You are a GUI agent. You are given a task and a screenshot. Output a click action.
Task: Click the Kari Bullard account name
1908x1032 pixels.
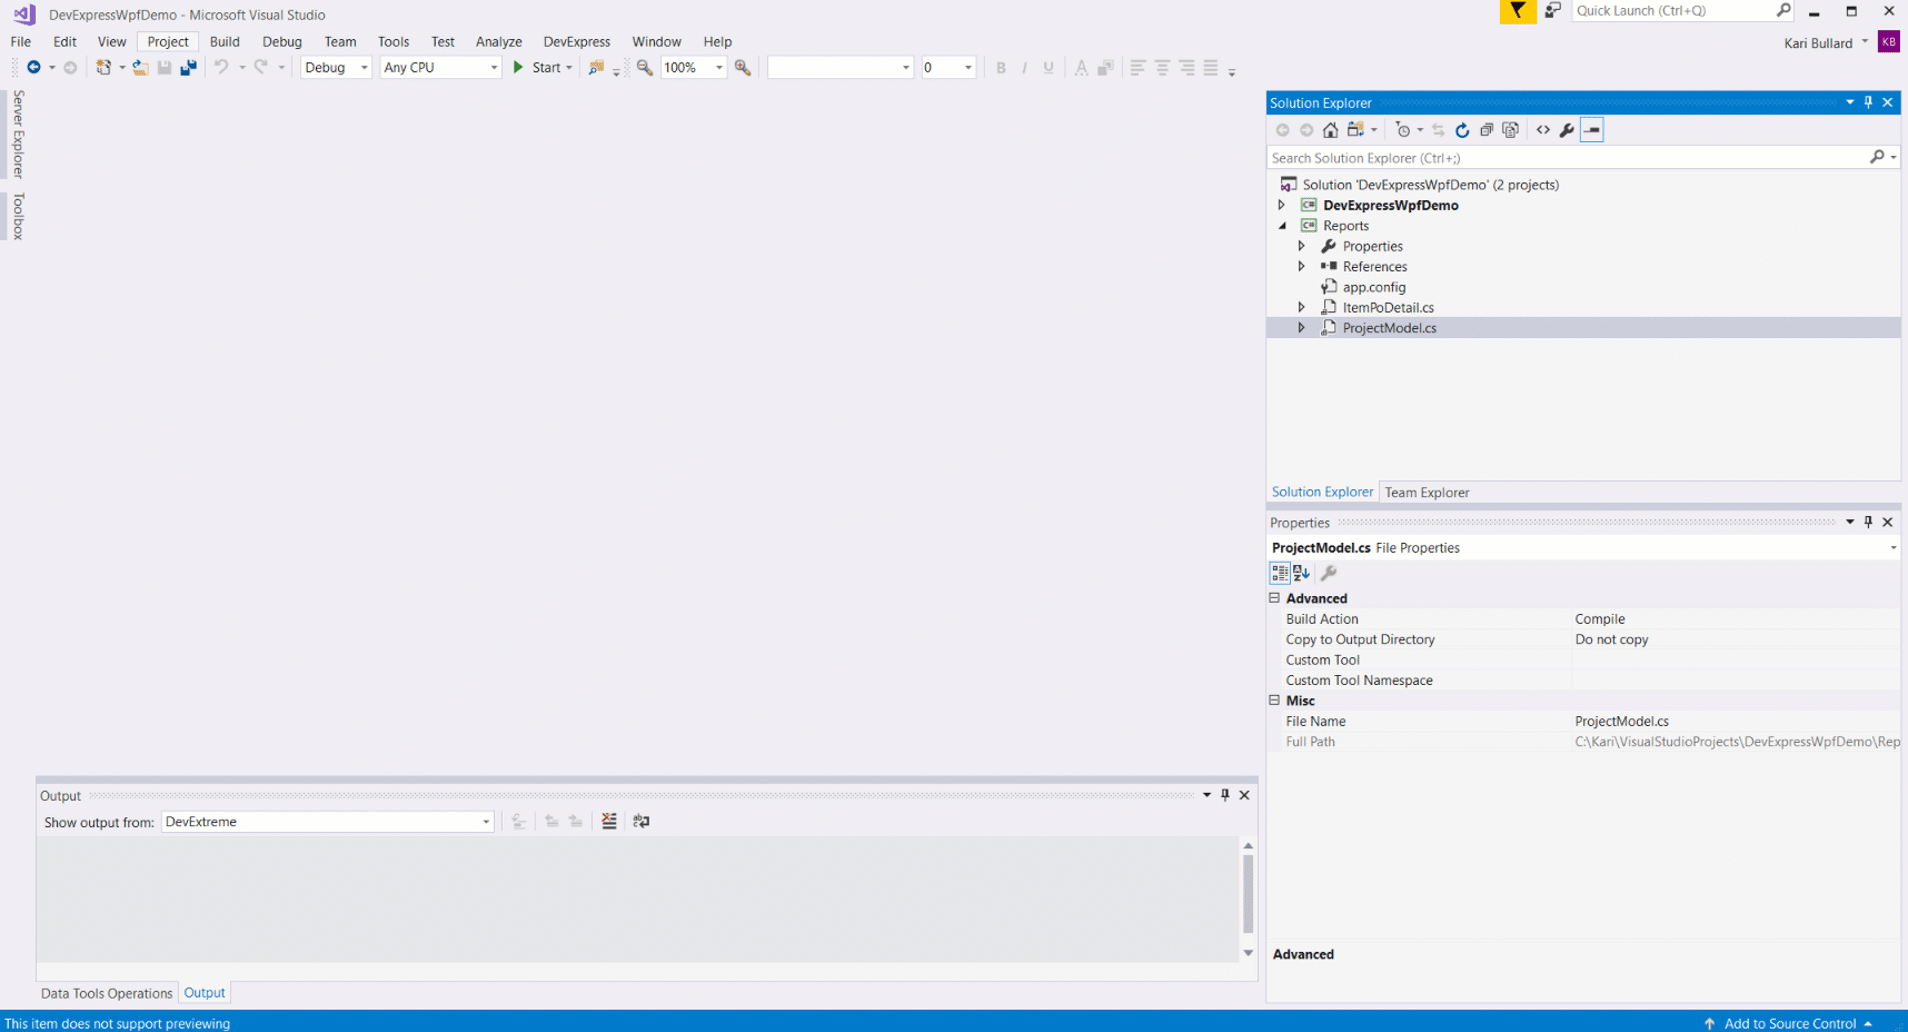pyautogui.click(x=1818, y=42)
